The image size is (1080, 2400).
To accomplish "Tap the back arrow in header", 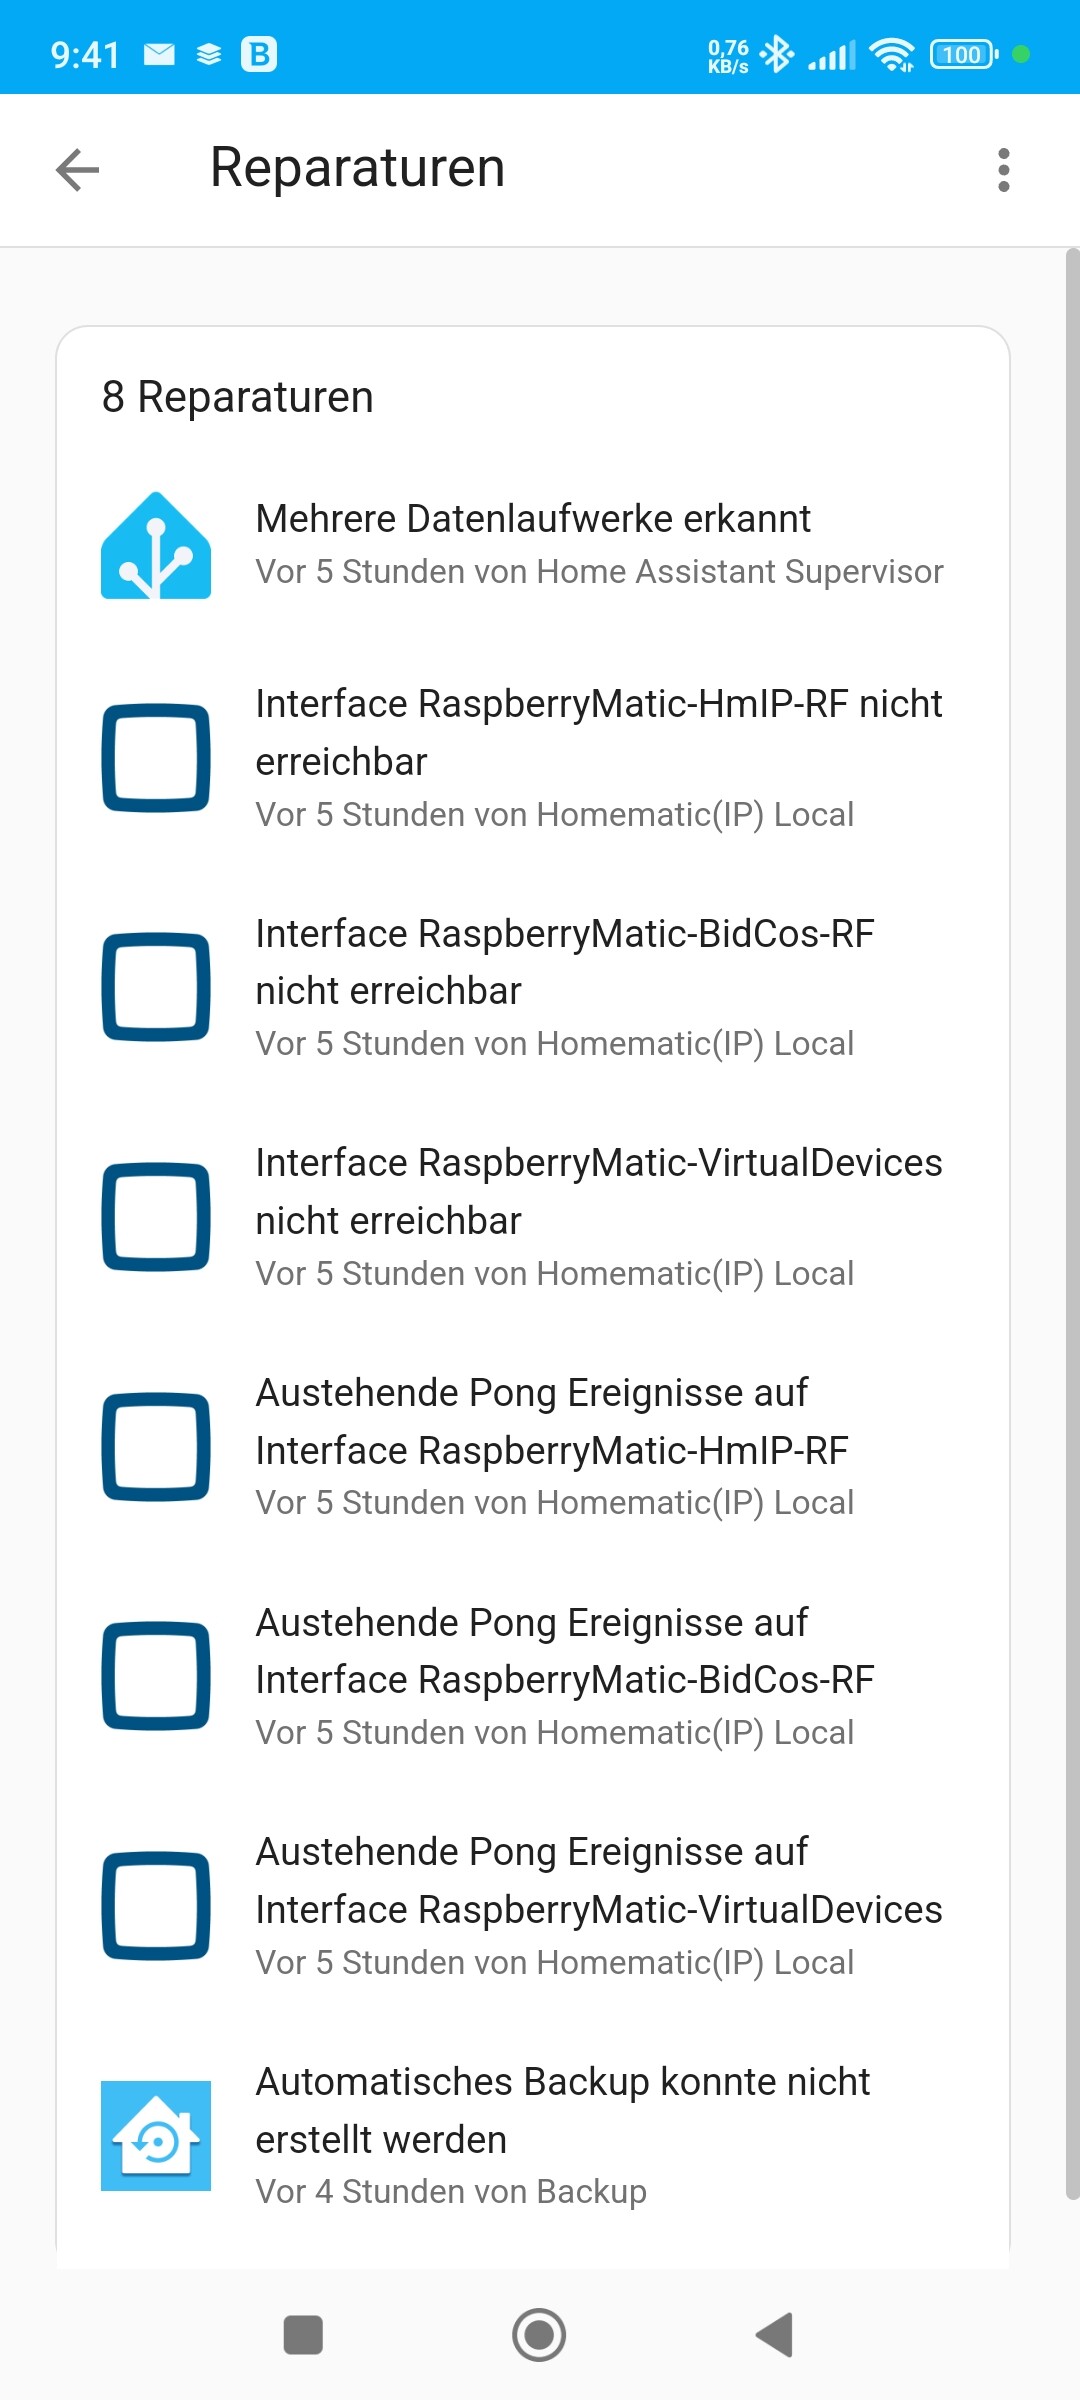I will coord(77,169).
